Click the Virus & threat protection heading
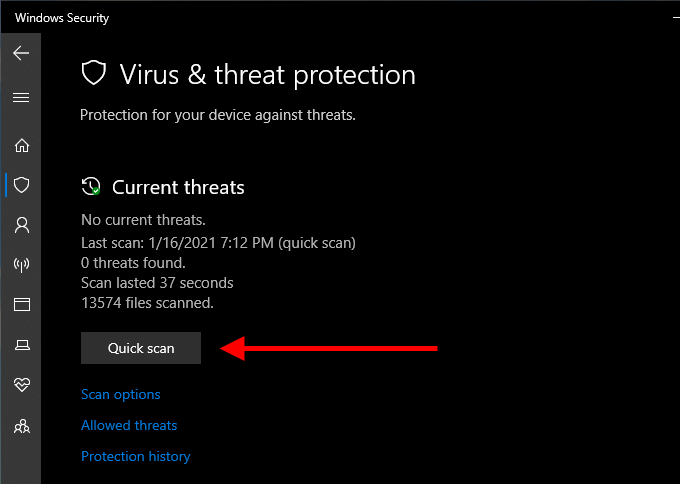The image size is (680, 484). (x=267, y=75)
